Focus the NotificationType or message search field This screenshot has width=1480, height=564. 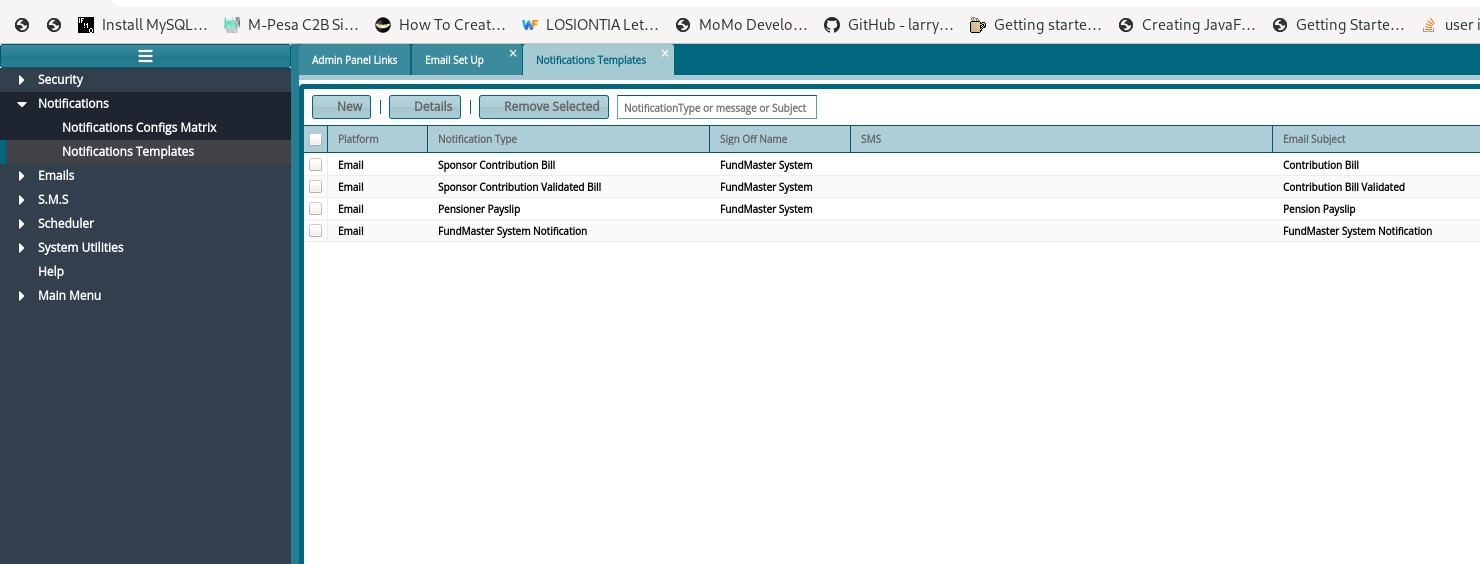pyautogui.click(x=716, y=108)
